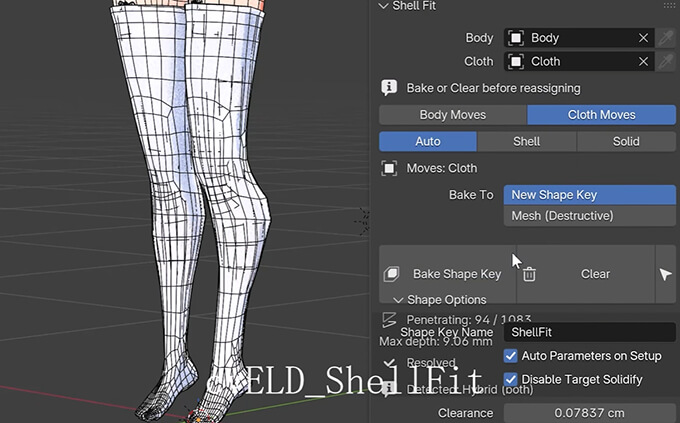Click the Clearance value slider
This screenshot has height=423, width=680.
(589, 413)
